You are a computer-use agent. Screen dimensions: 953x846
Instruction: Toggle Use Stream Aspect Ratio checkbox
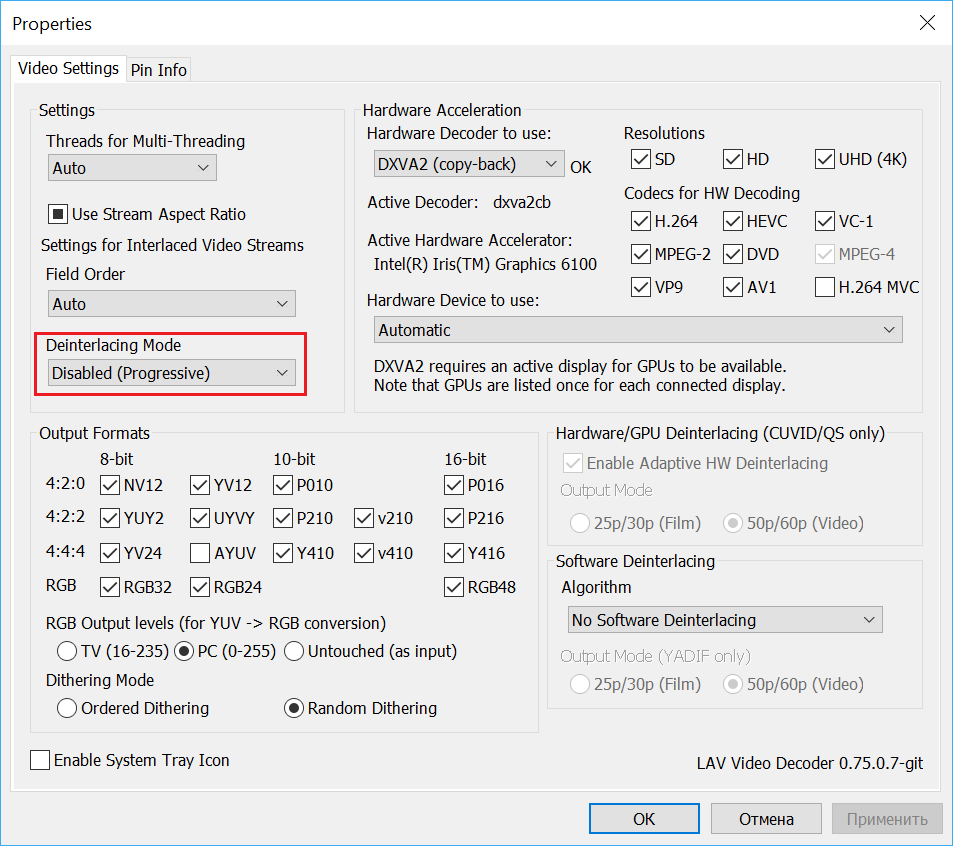point(58,214)
